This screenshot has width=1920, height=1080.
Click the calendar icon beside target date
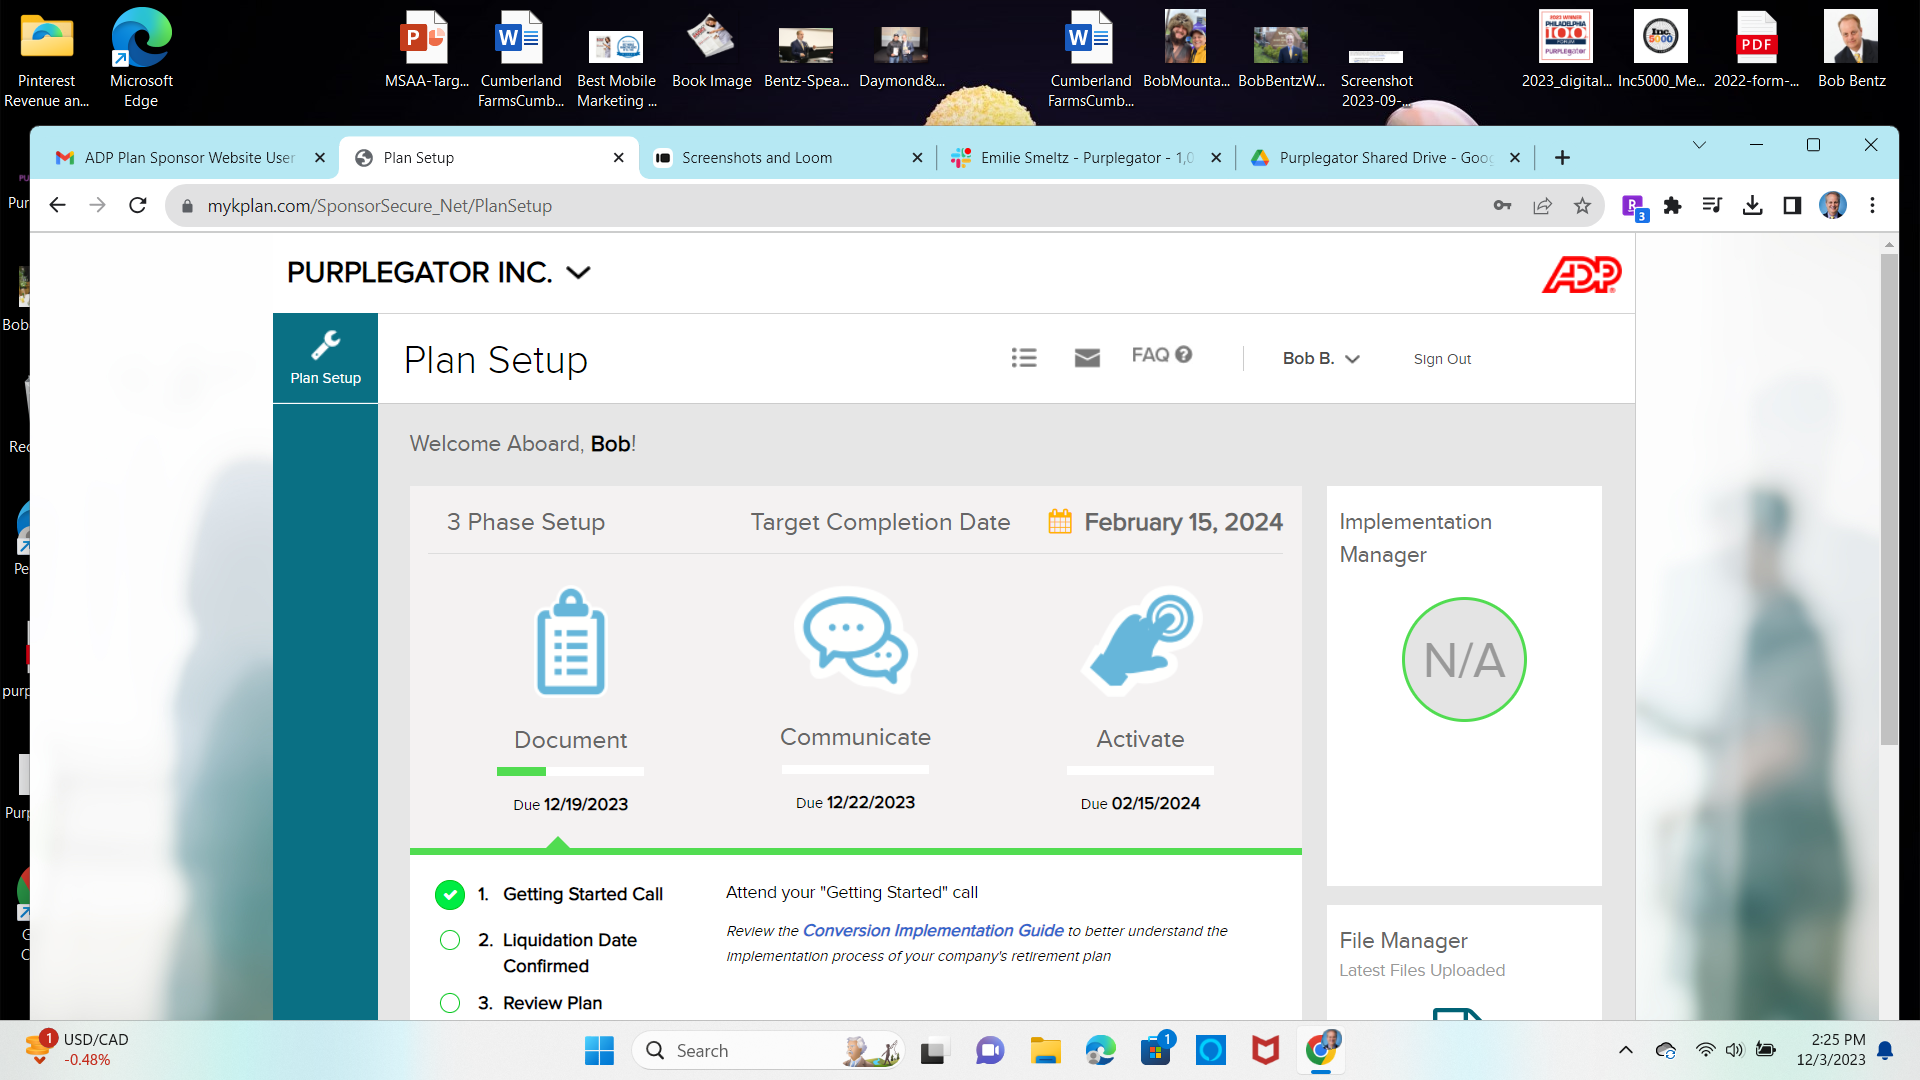tap(1060, 522)
